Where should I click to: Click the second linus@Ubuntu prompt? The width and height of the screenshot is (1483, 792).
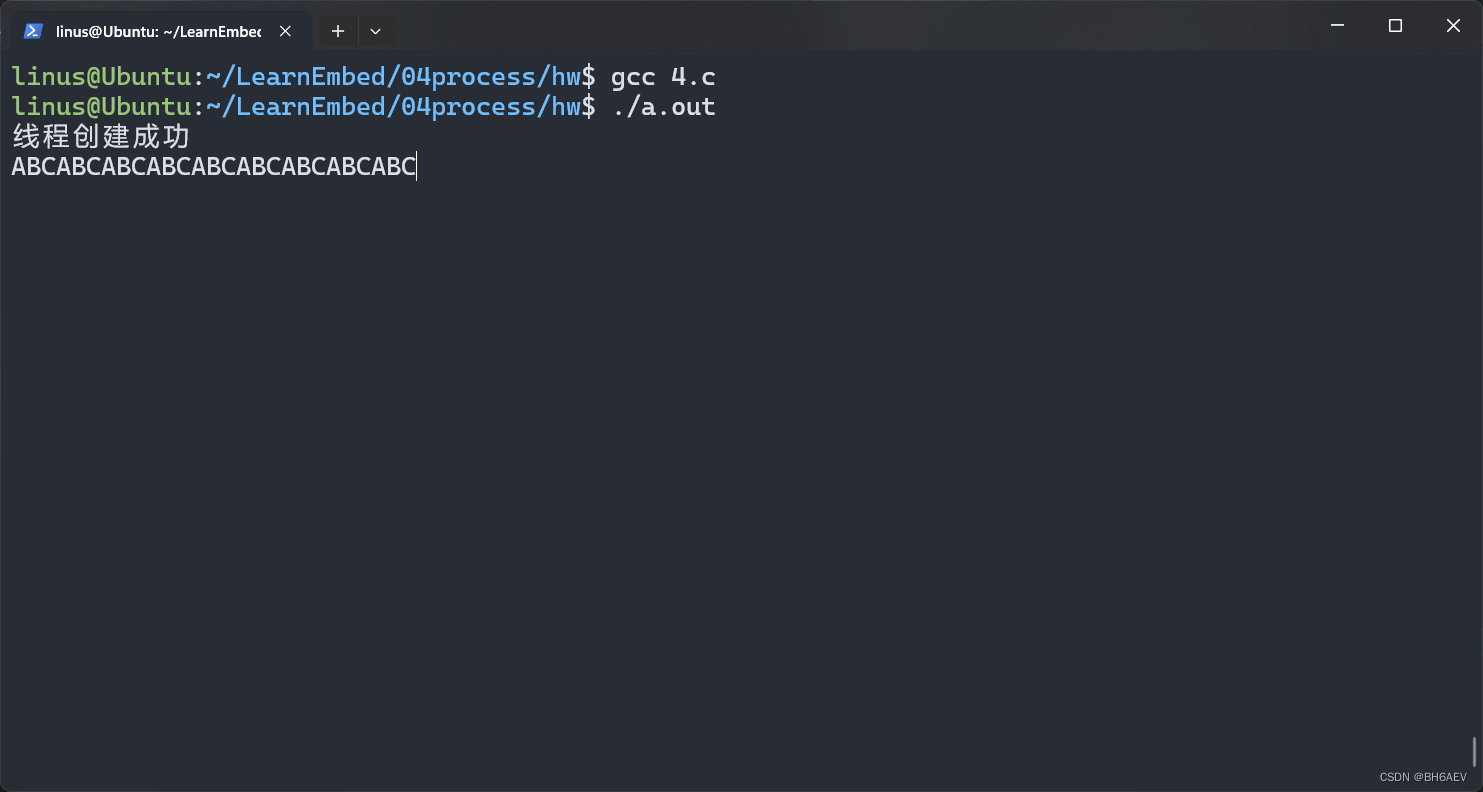tap(101, 107)
